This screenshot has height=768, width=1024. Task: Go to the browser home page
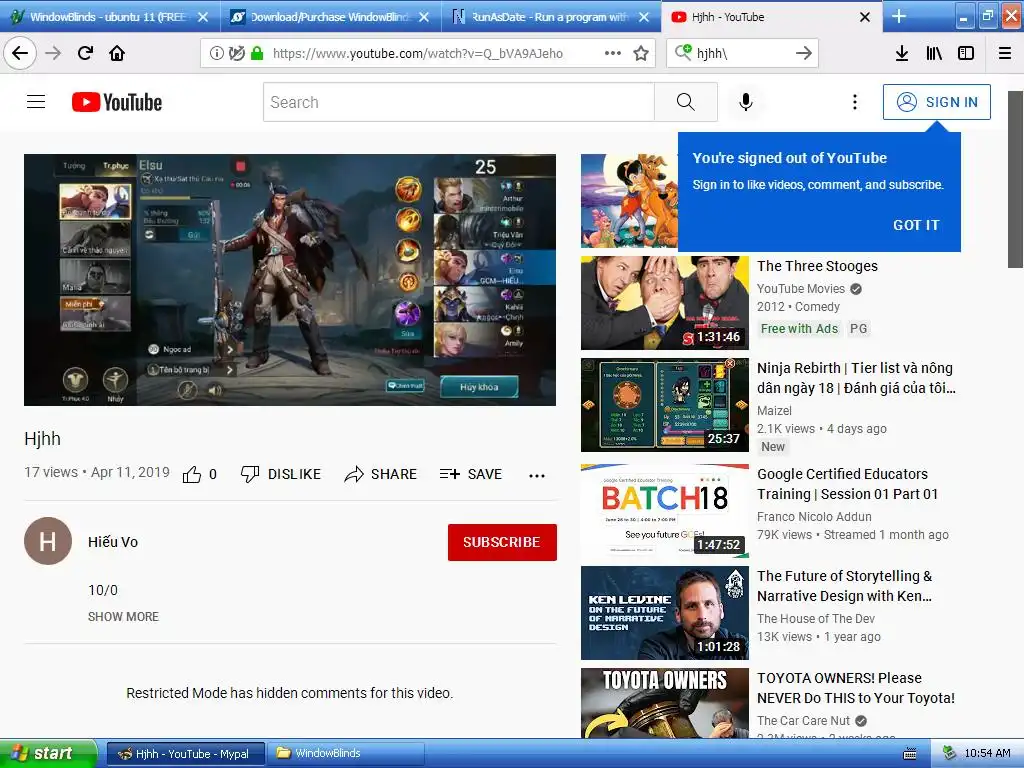[117, 54]
